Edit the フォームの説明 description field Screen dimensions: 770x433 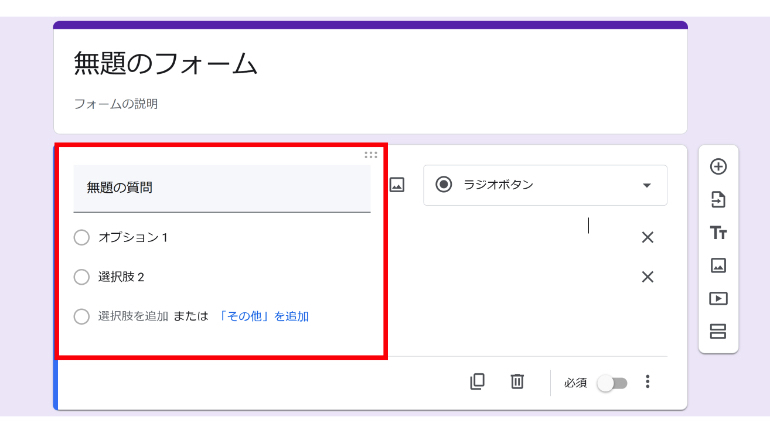[116, 104]
